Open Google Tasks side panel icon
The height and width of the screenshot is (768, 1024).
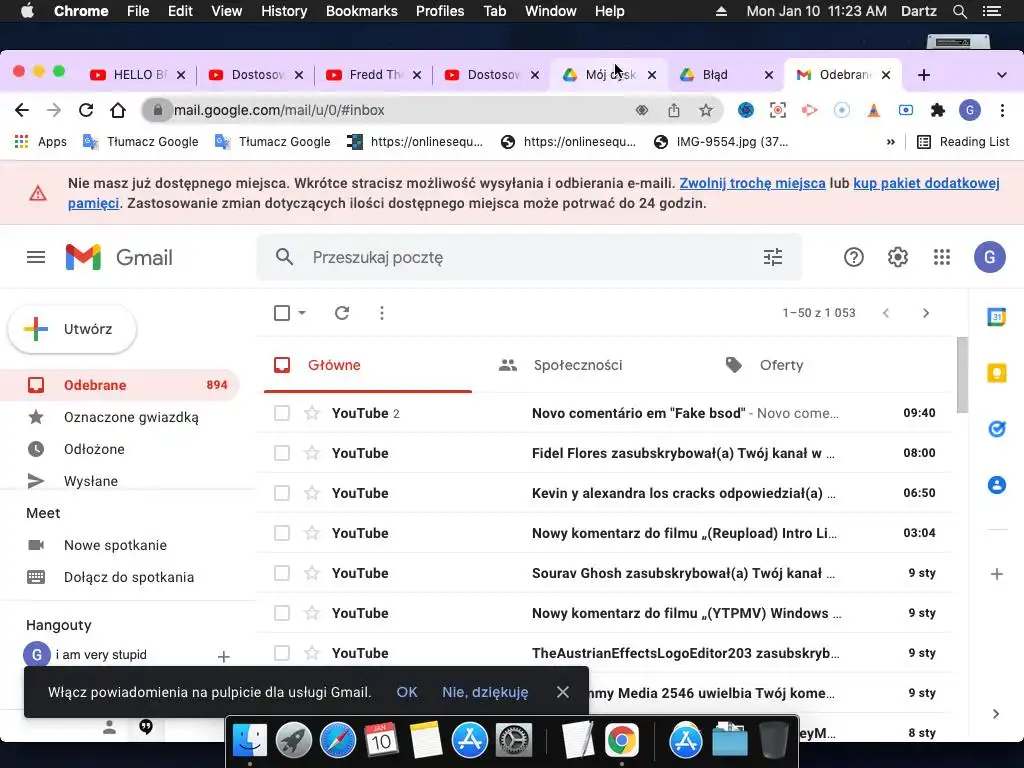997,429
